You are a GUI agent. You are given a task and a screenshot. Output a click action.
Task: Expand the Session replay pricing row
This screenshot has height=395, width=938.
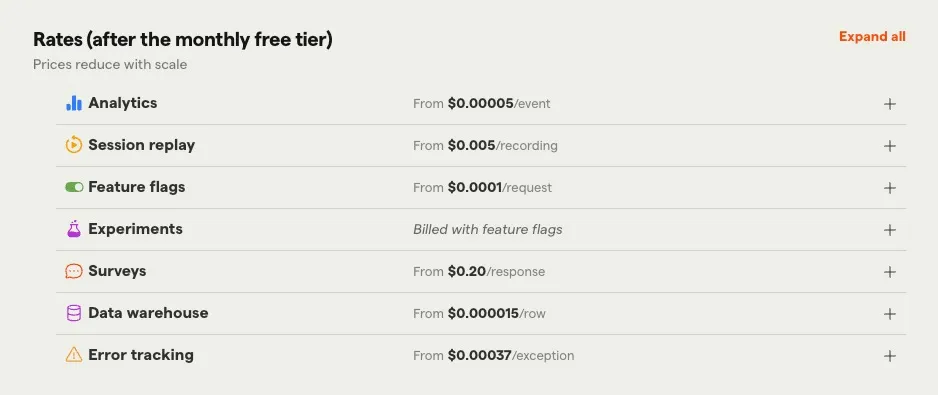tap(890, 145)
